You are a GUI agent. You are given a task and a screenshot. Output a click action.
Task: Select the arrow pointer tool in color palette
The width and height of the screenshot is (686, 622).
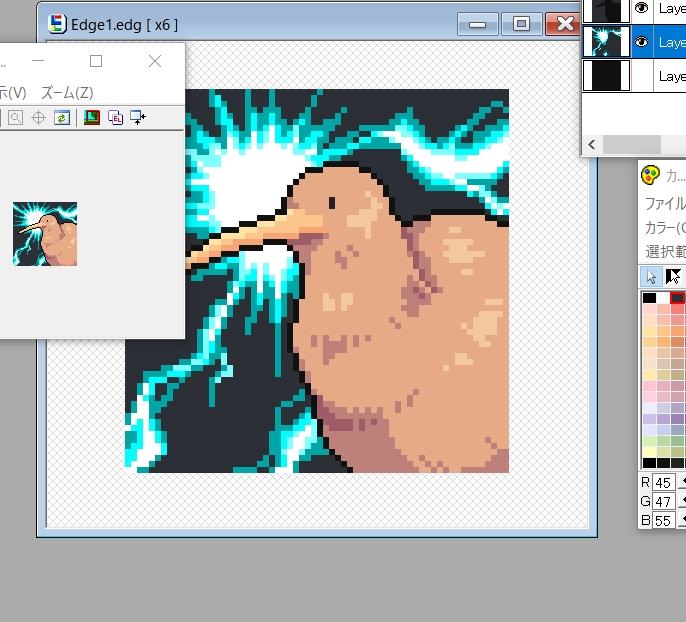651,276
